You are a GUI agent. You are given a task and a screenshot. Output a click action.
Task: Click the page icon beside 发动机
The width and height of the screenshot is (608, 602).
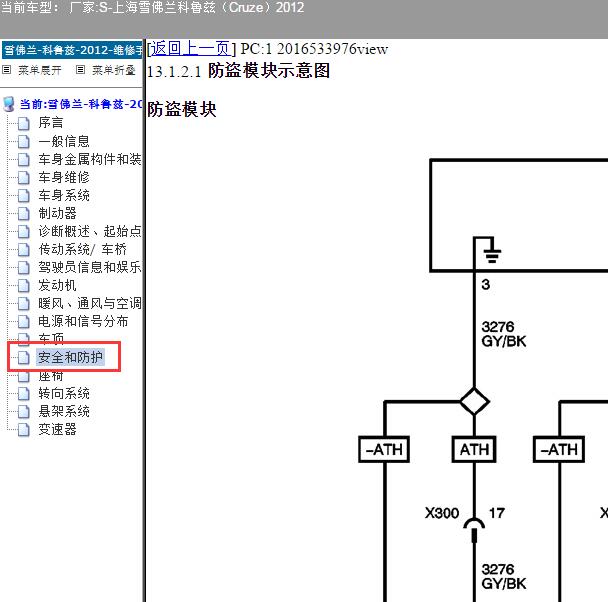tap(24, 286)
